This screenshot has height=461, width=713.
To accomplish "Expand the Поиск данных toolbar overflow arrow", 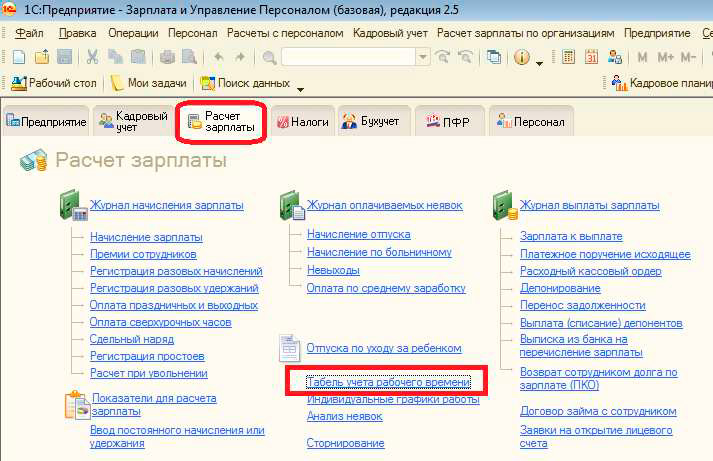I will pyautogui.click(x=300, y=89).
